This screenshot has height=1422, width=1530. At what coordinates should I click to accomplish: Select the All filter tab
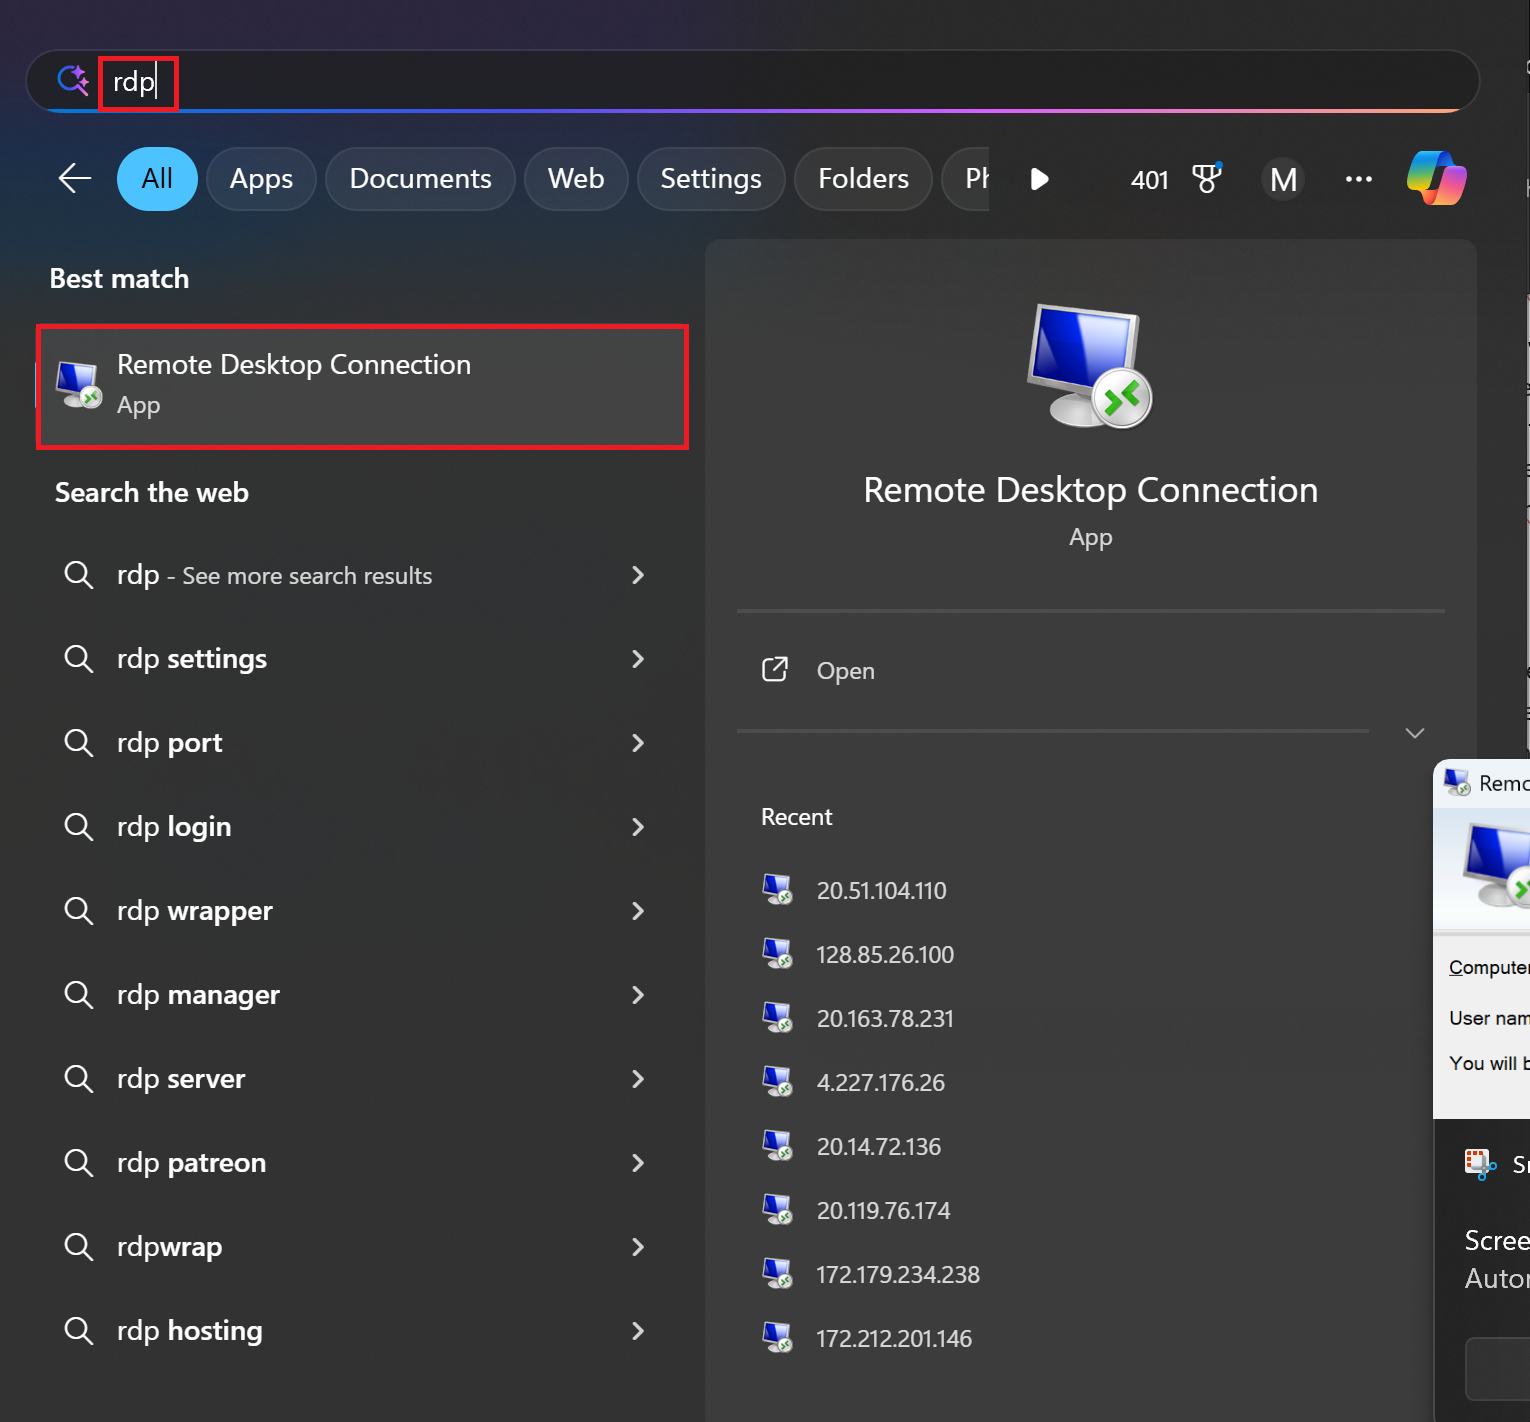[157, 179]
